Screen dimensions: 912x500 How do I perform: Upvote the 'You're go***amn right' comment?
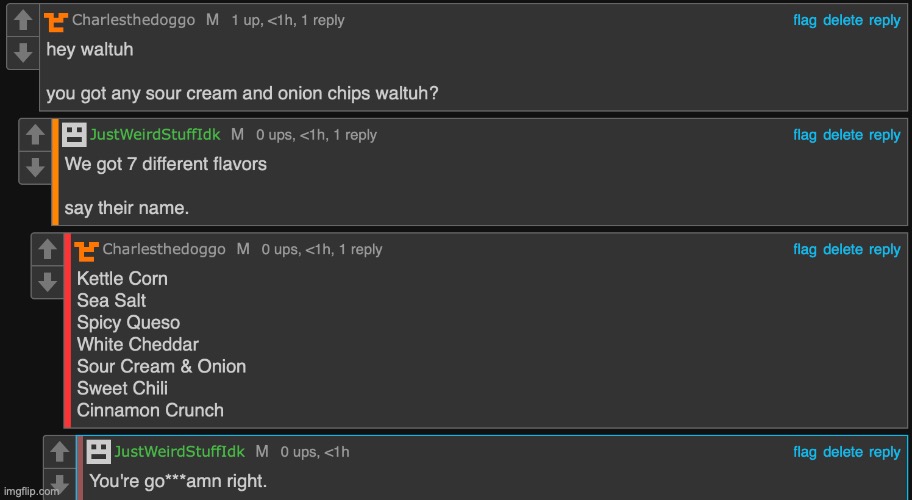59,452
